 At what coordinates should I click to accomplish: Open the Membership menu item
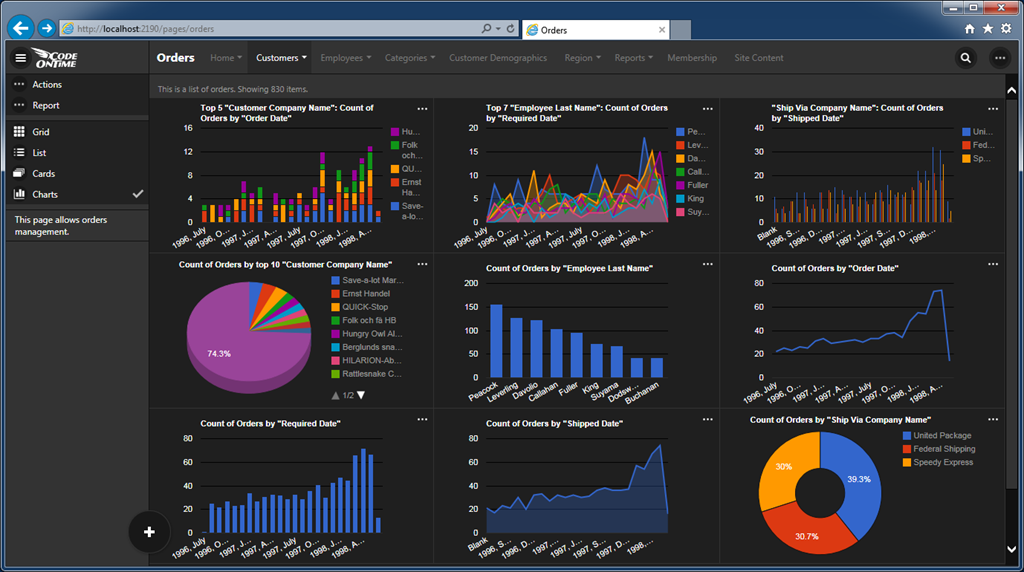(x=692, y=58)
